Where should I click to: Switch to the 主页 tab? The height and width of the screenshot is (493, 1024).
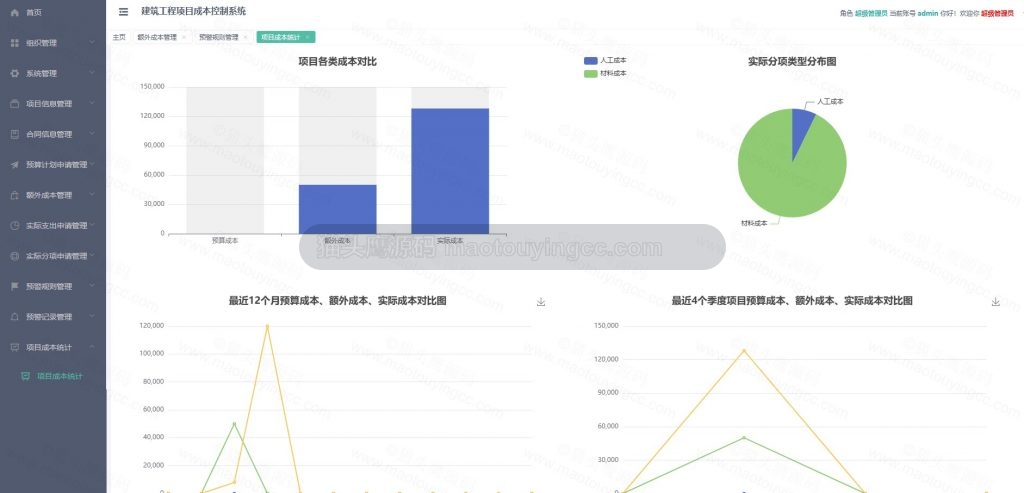[119, 37]
